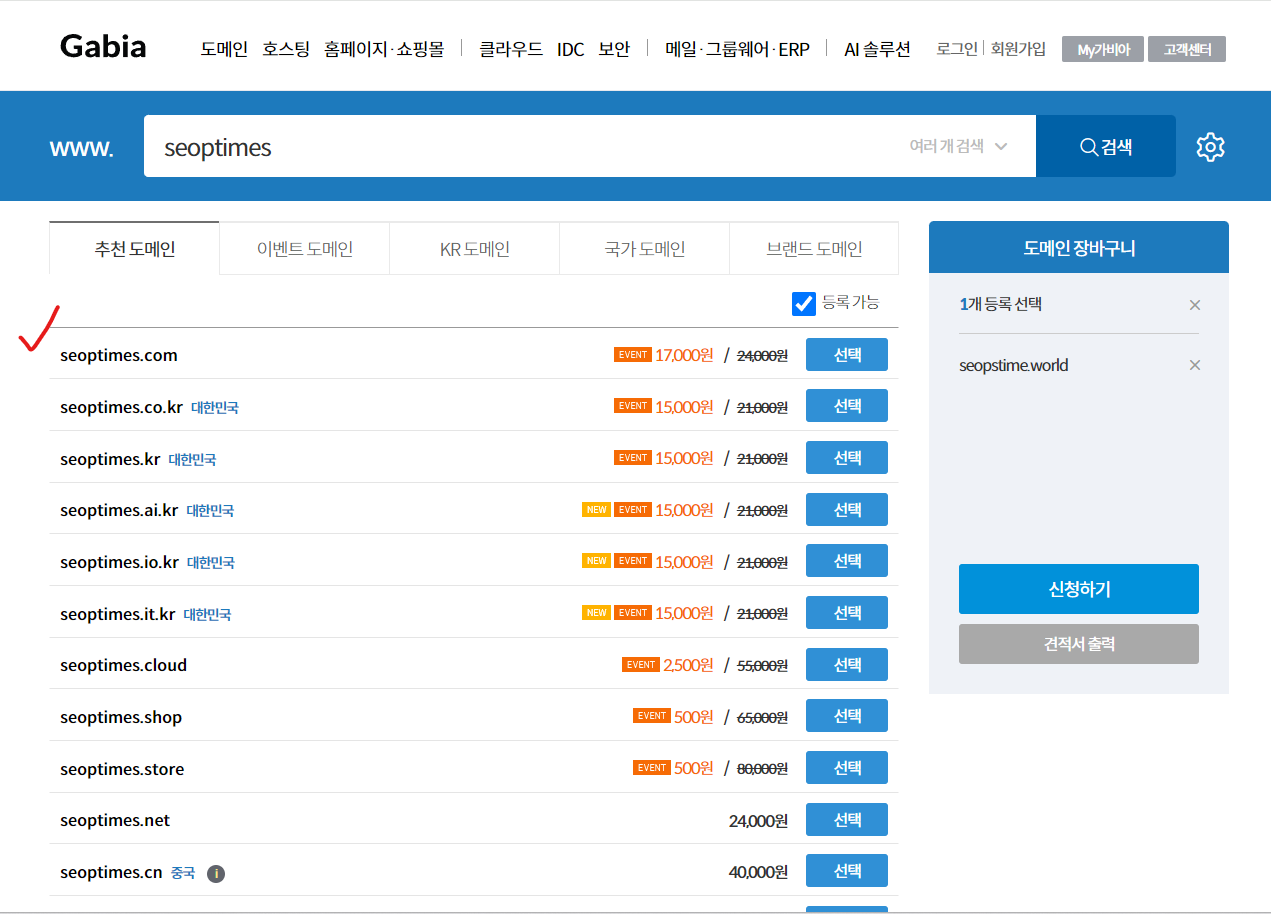Select seoptimes.kr with its 선택 button
Viewport: 1271px width, 914px height.
tap(847, 458)
